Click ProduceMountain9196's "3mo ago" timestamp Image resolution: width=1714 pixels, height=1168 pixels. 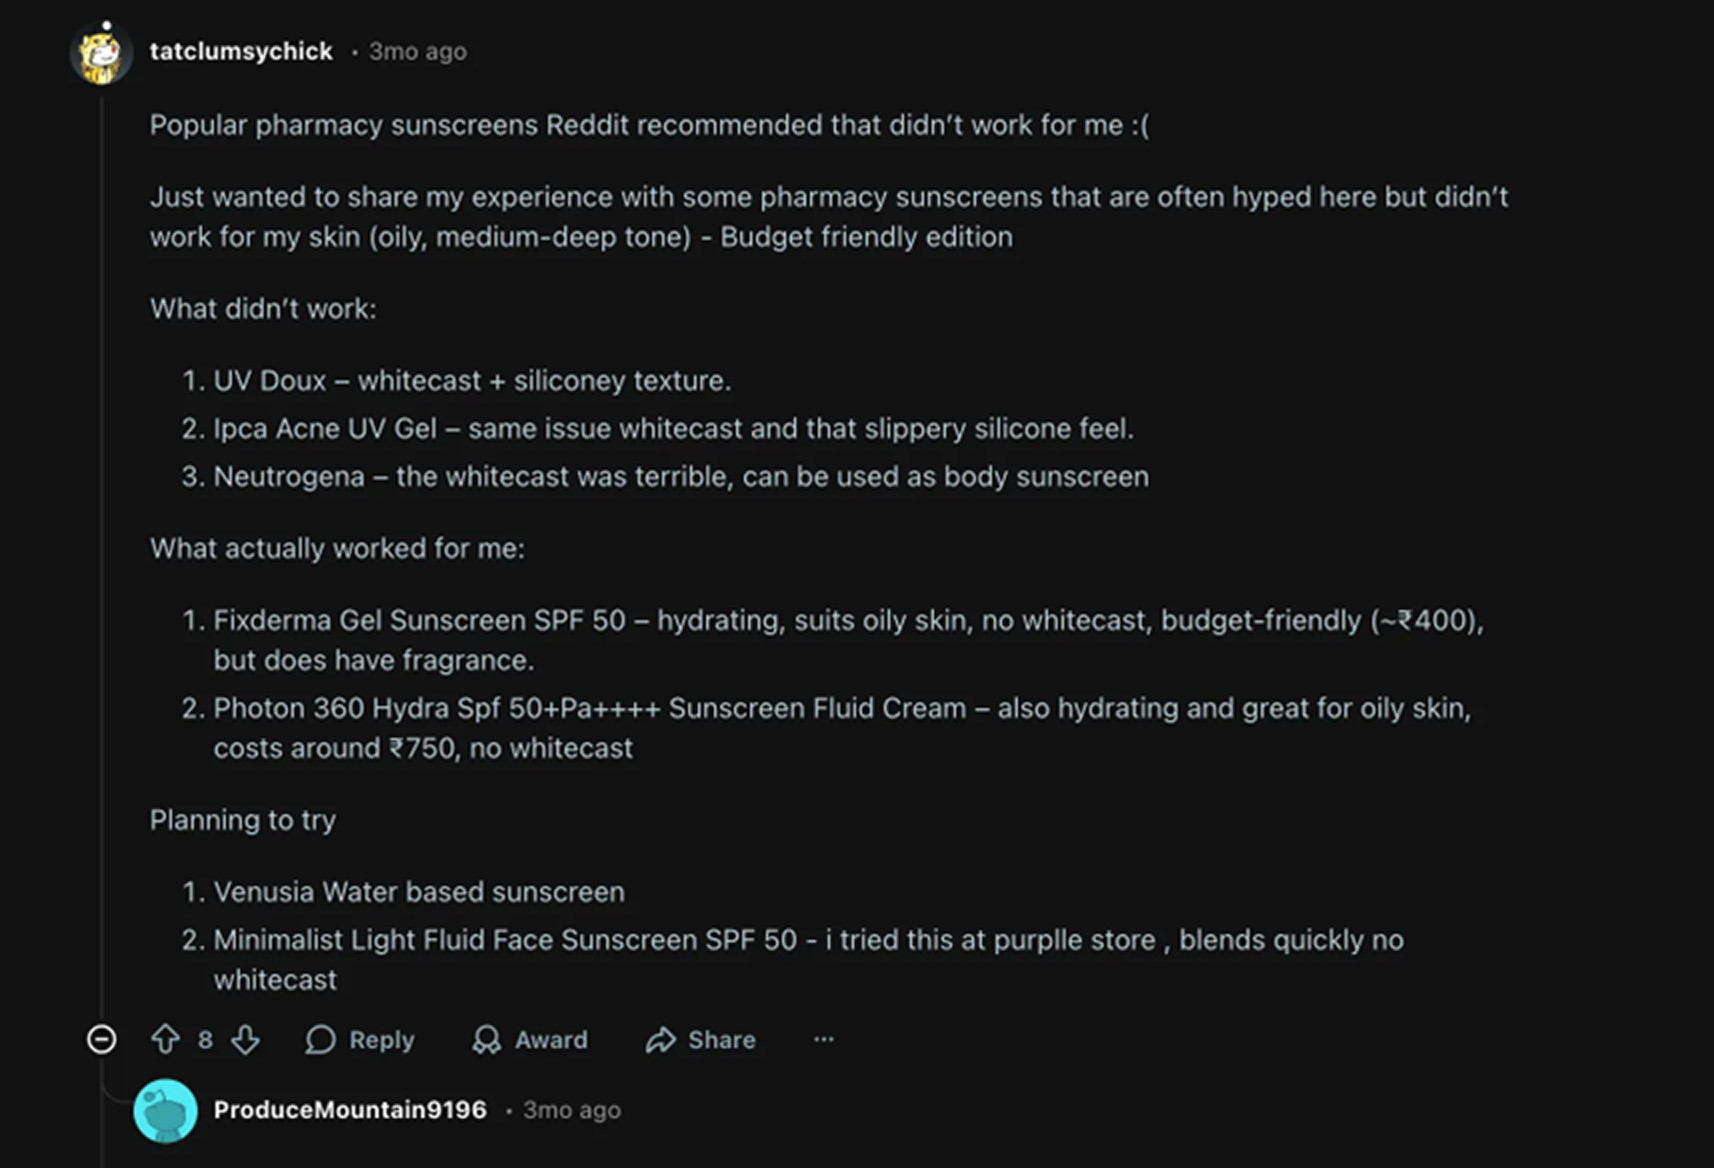pyautogui.click(x=571, y=1110)
